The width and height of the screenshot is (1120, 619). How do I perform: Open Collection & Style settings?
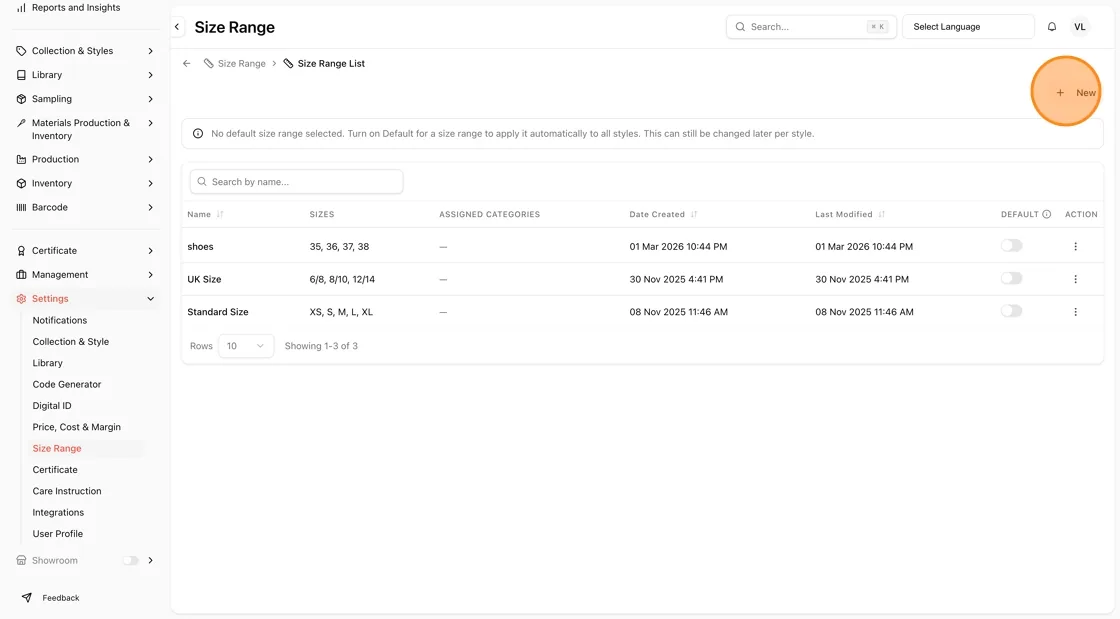pyautogui.click(x=71, y=342)
